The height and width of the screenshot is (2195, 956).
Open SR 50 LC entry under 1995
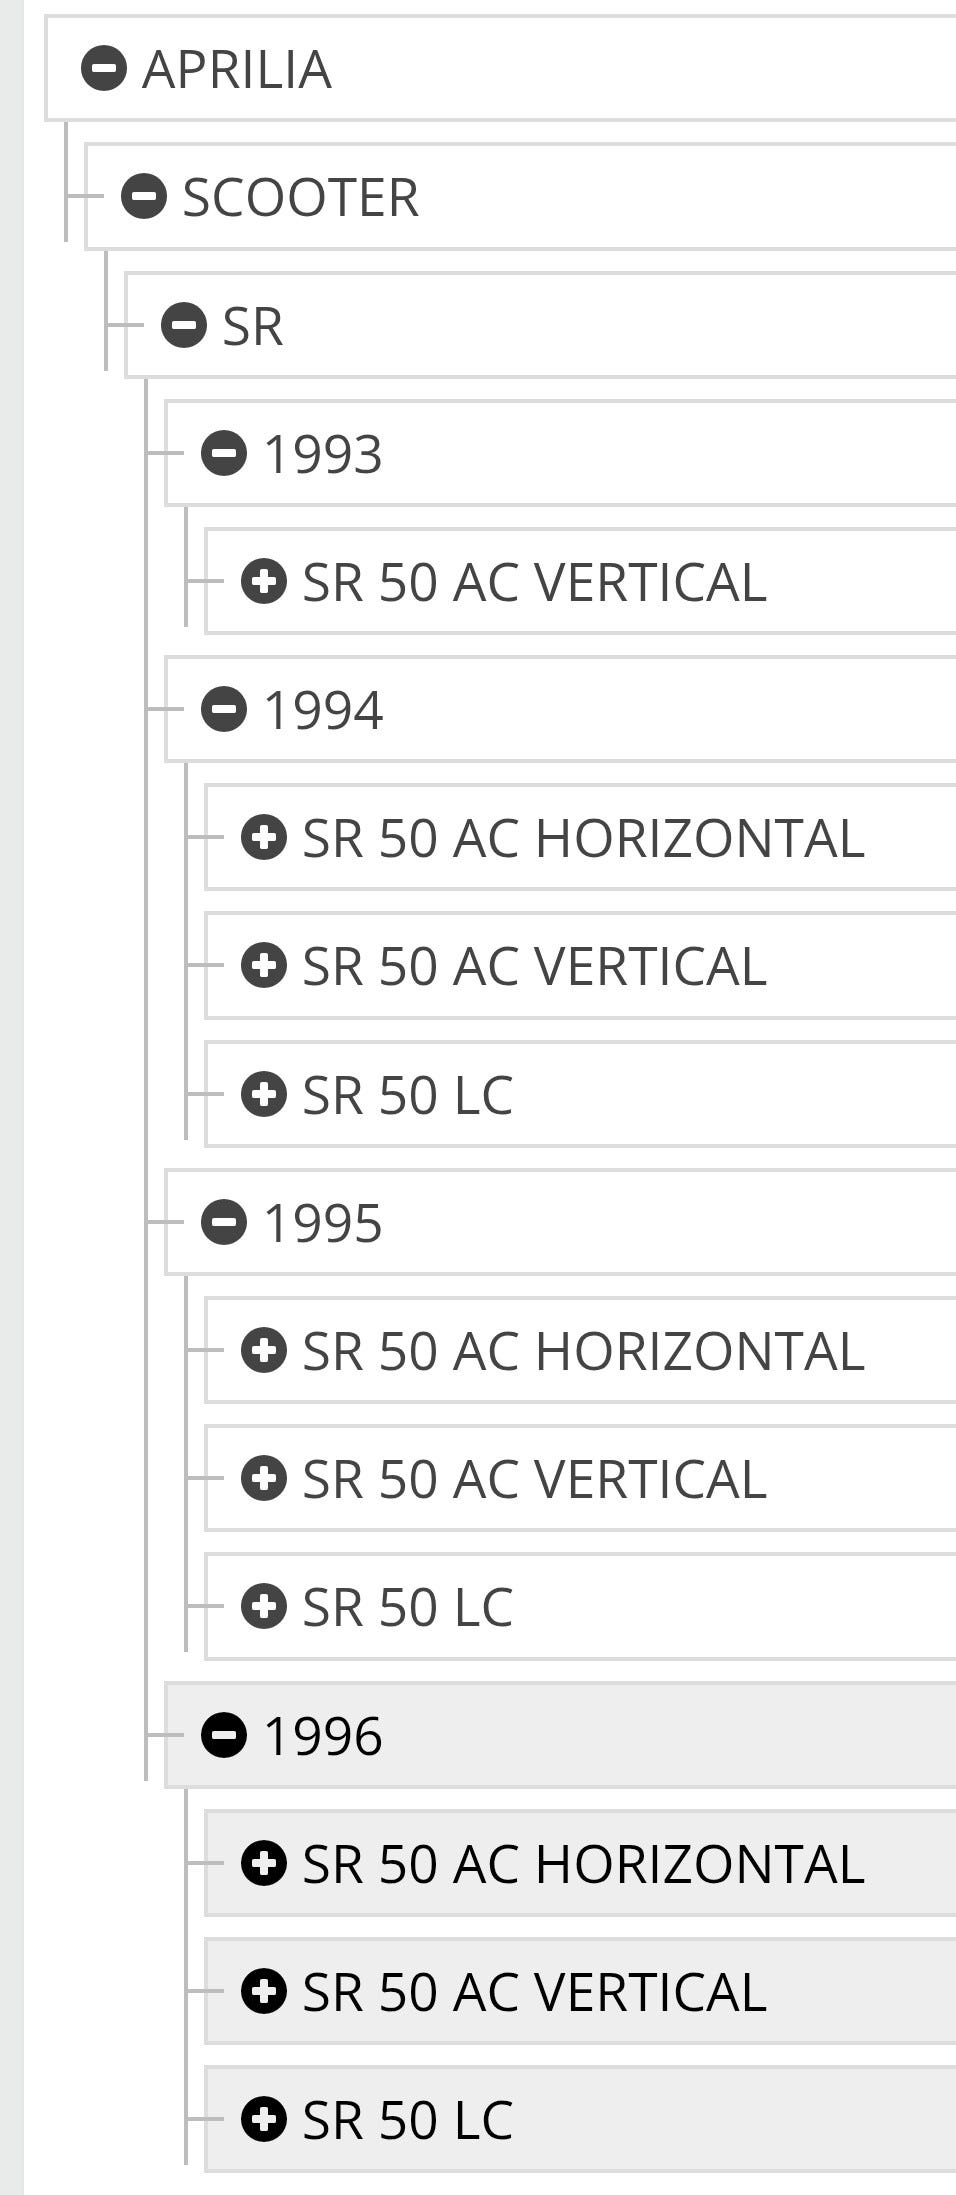point(407,1607)
